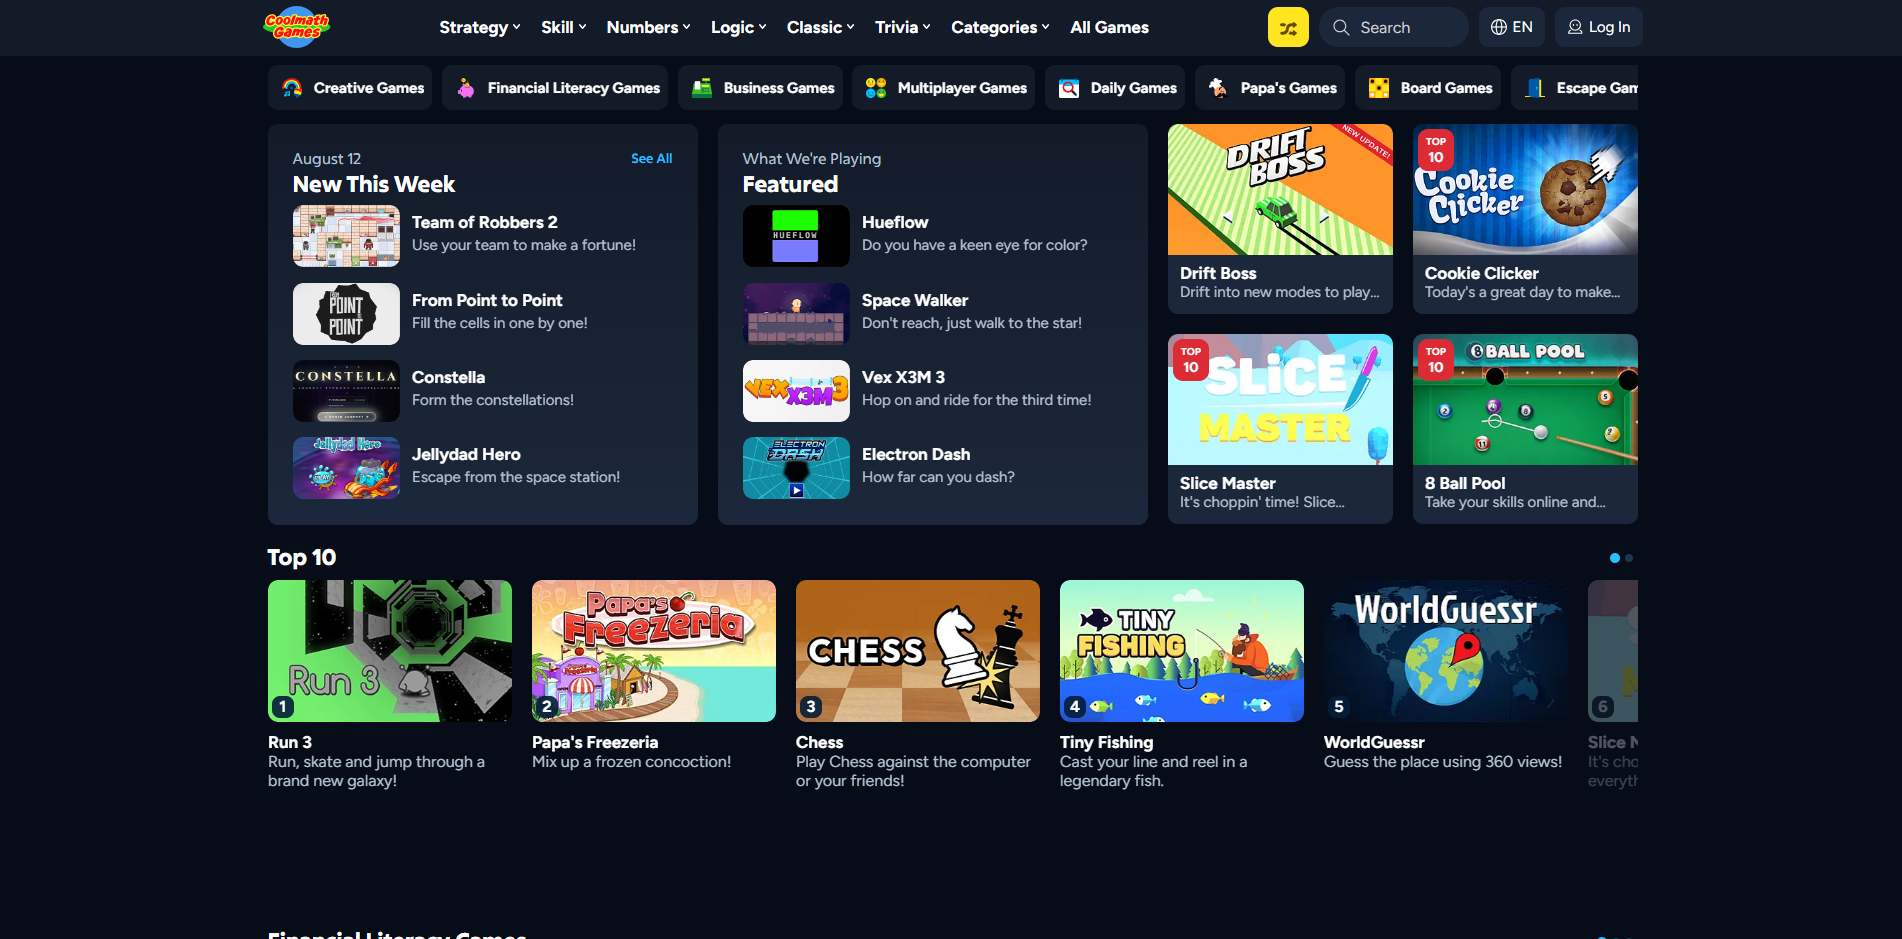The image size is (1902, 939).
Task: Click See All for New This Week
Action: pyautogui.click(x=651, y=158)
